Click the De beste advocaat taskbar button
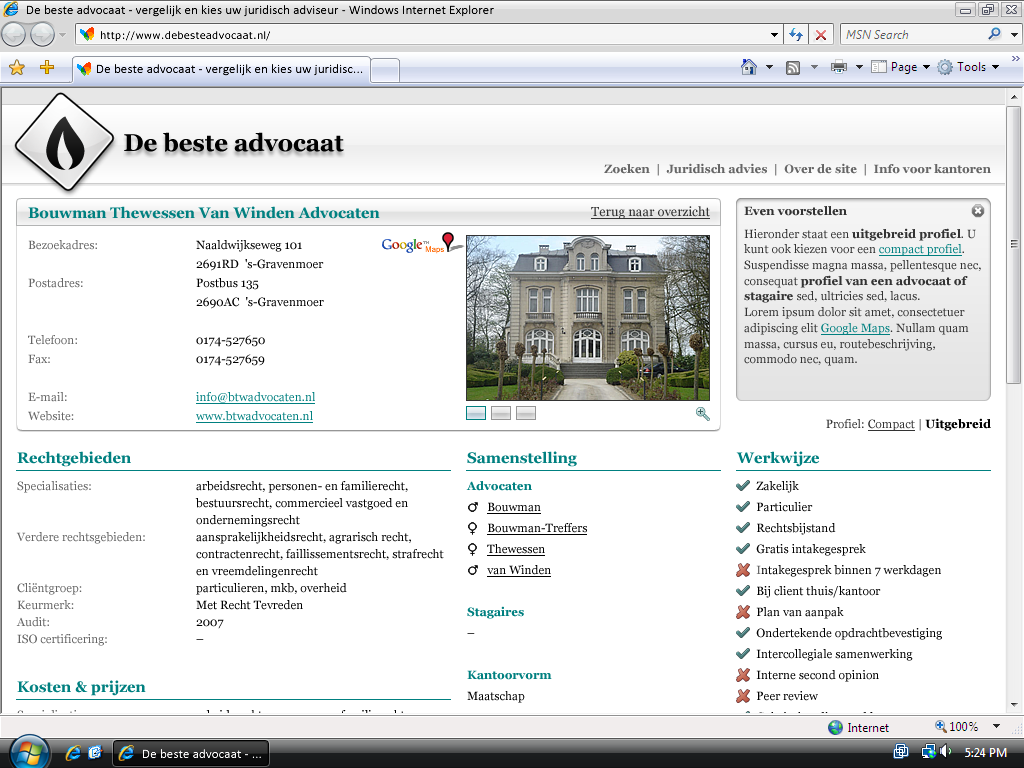Viewport: 1024px width, 768px height. point(191,754)
